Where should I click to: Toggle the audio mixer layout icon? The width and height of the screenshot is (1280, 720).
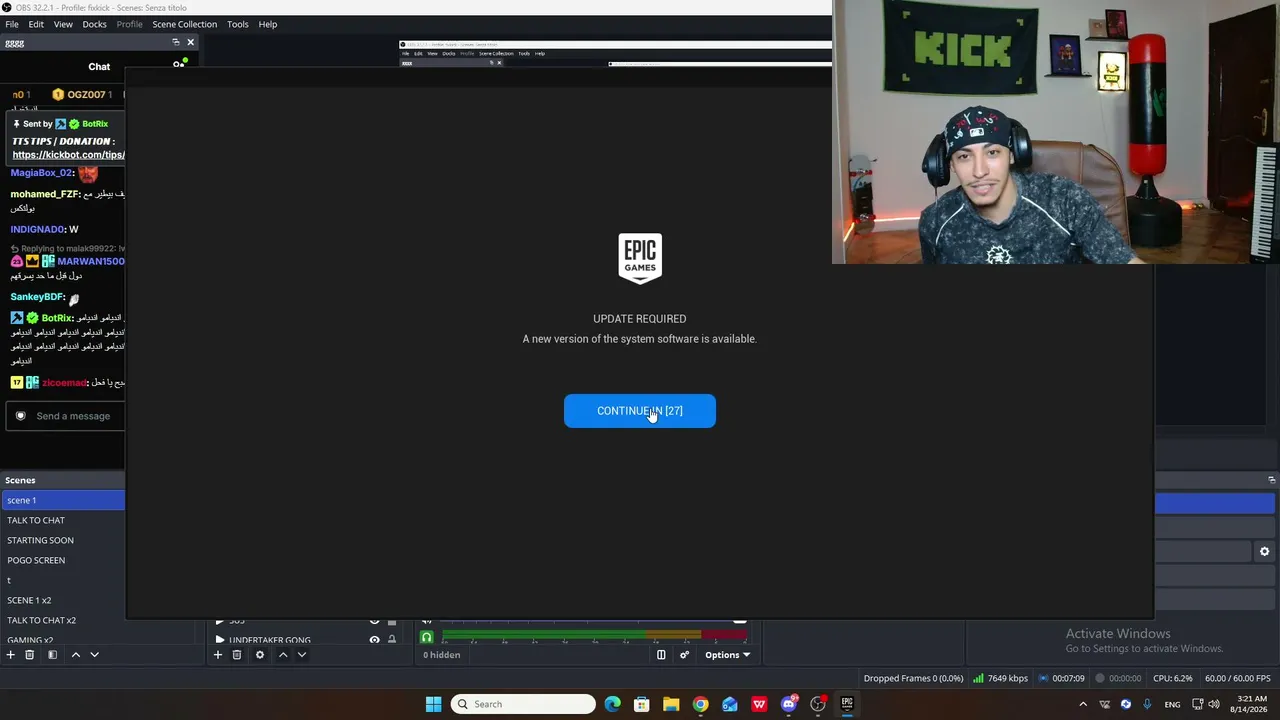click(x=661, y=655)
